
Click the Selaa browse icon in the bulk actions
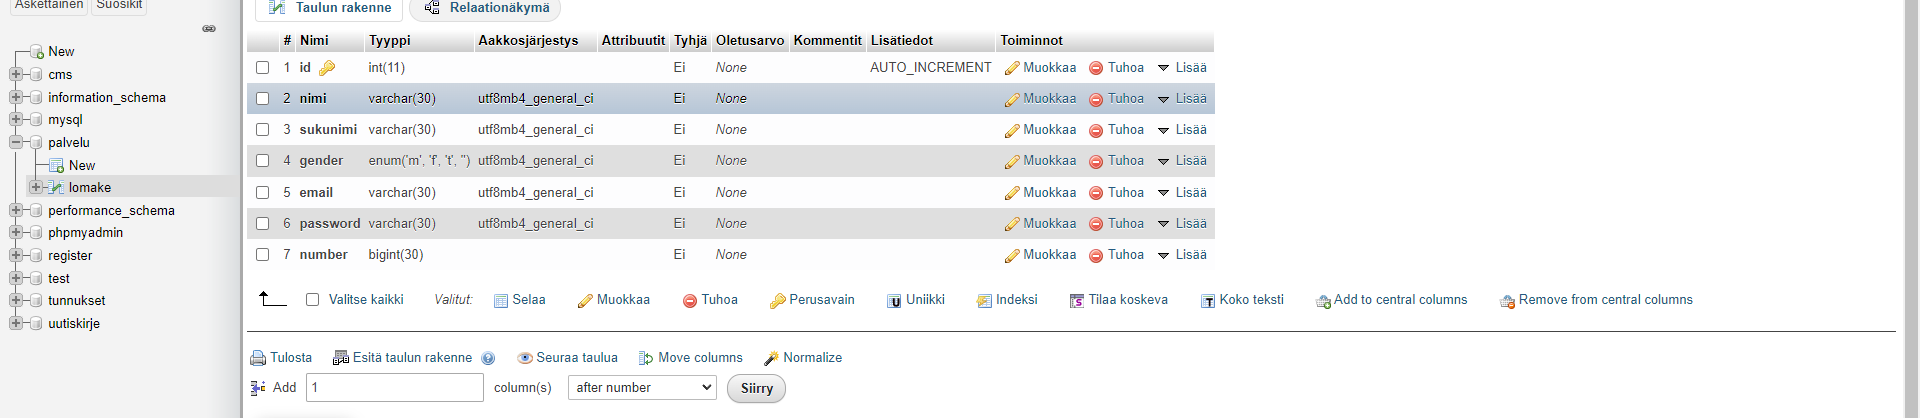tap(501, 301)
